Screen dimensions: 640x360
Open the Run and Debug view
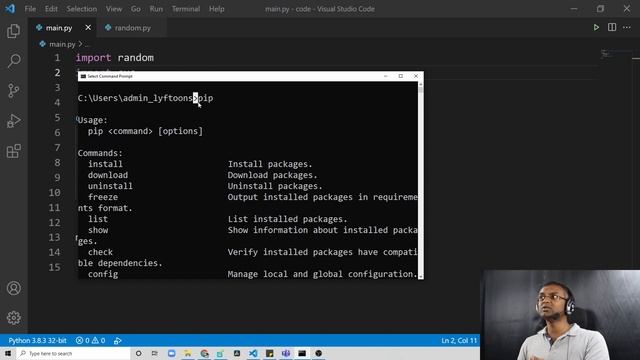coord(13,121)
